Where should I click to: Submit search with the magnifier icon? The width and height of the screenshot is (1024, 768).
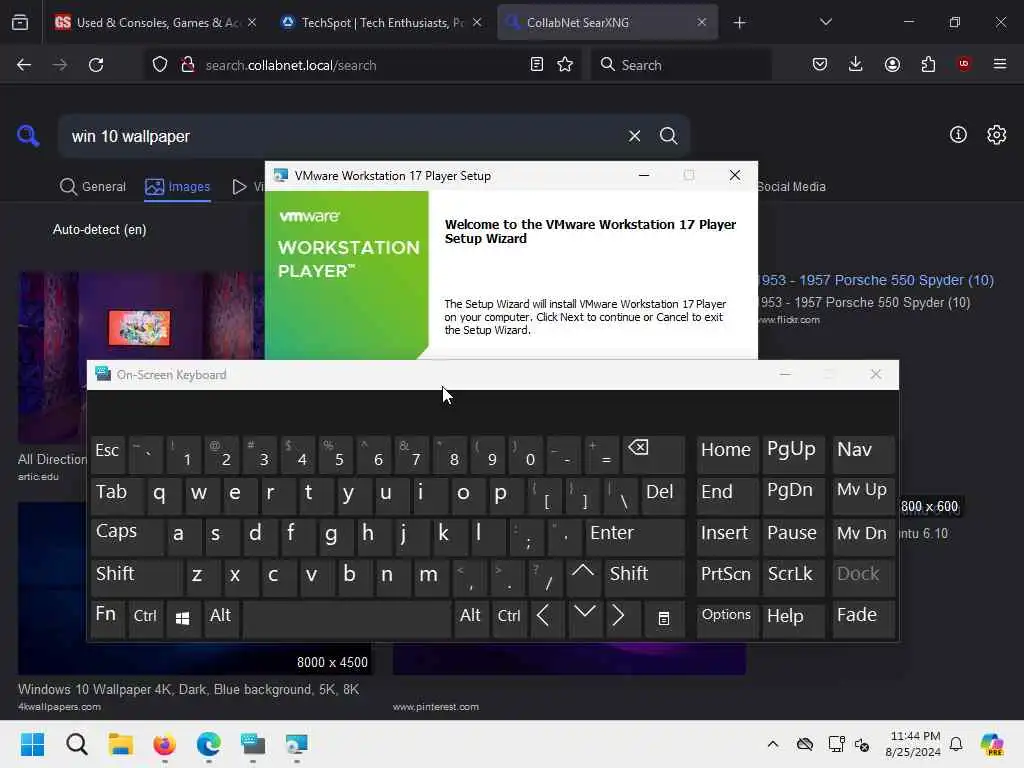click(x=668, y=136)
